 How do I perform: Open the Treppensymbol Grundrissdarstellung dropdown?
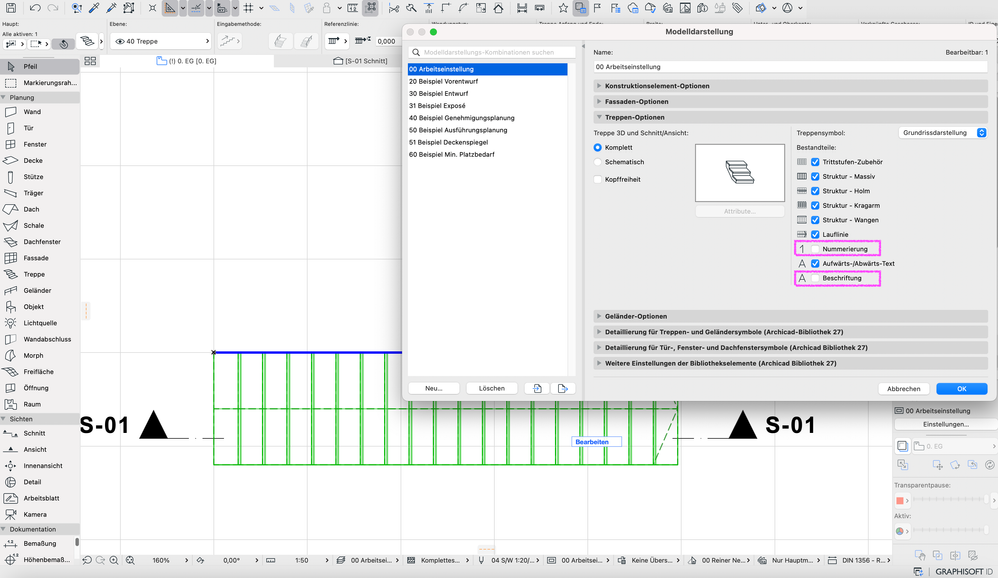(943, 133)
